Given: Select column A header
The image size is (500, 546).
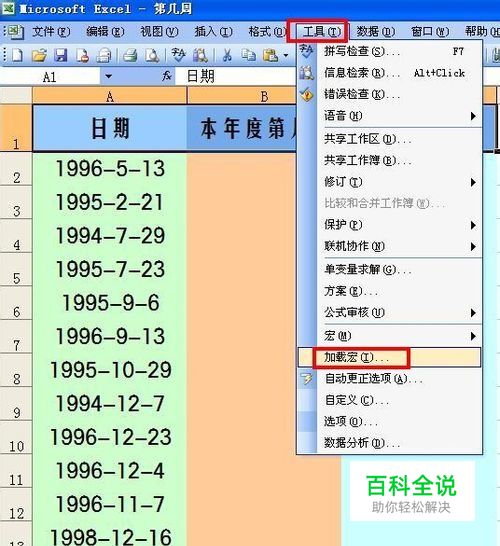Looking at the screenshot, I should 110,96.
